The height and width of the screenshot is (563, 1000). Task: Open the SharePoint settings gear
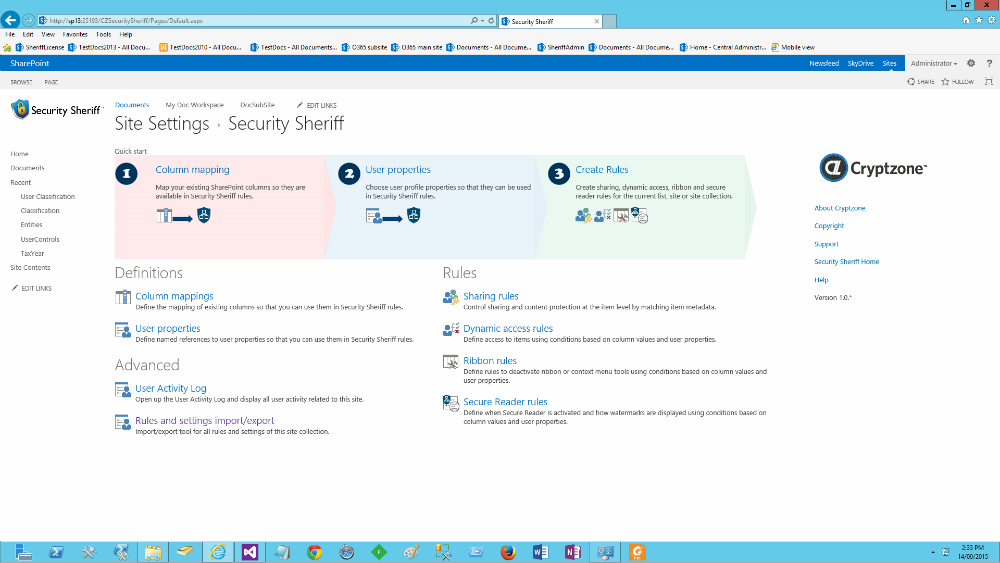click(x=971, y=63)
